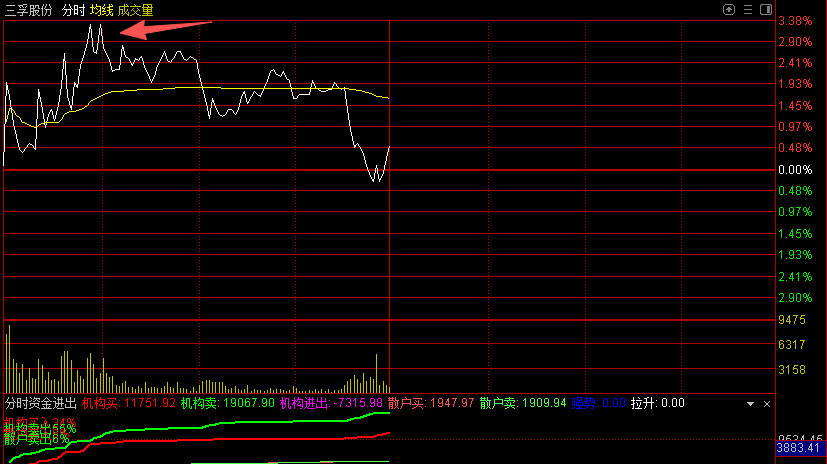The height and width of the screenshot is (464, 827).
Task: Click the 成交量 label in header
Action: coord(135,10)
